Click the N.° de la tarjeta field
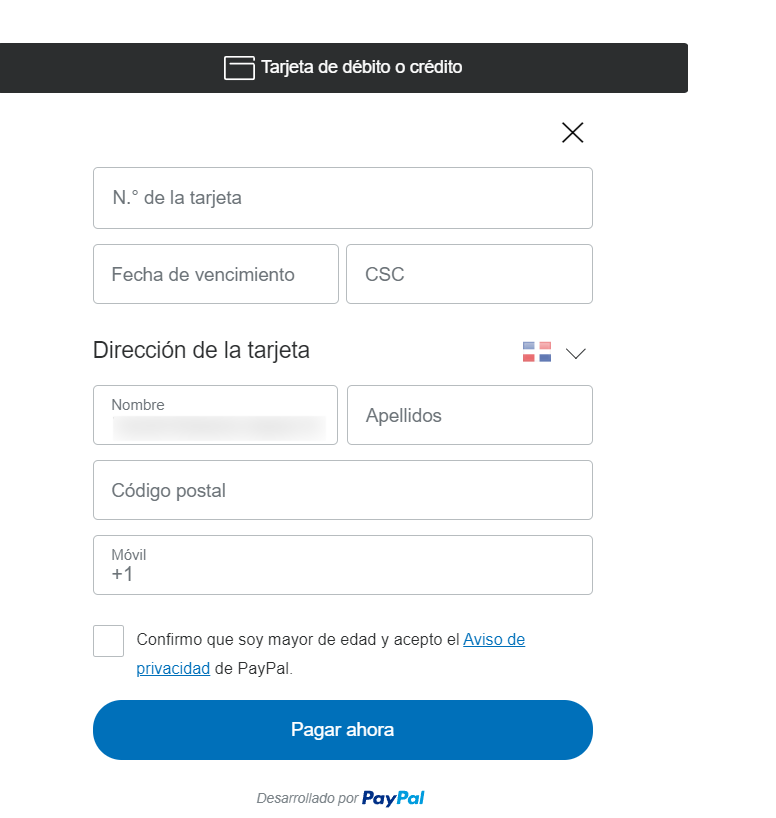 click(343, 198)
